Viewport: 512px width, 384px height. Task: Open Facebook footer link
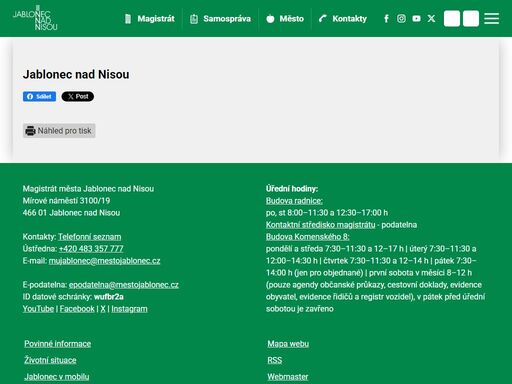[77, 309]
